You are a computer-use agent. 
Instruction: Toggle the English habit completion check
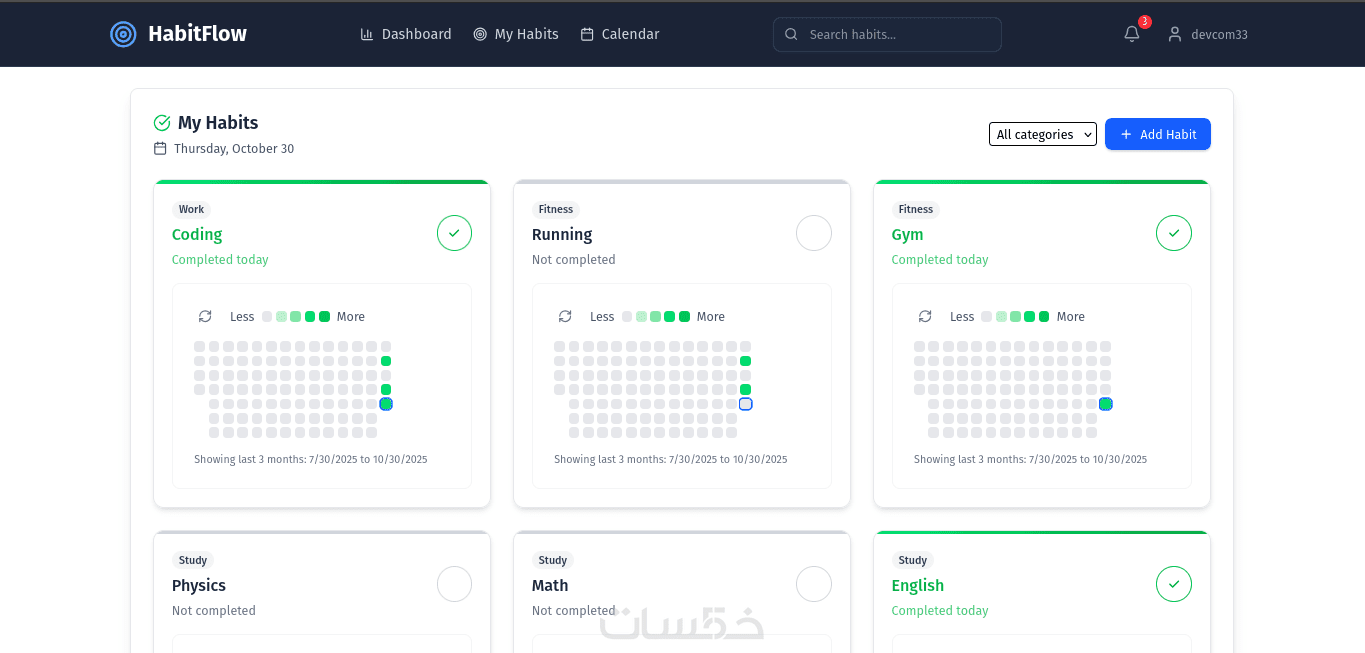click(1174, 584)
